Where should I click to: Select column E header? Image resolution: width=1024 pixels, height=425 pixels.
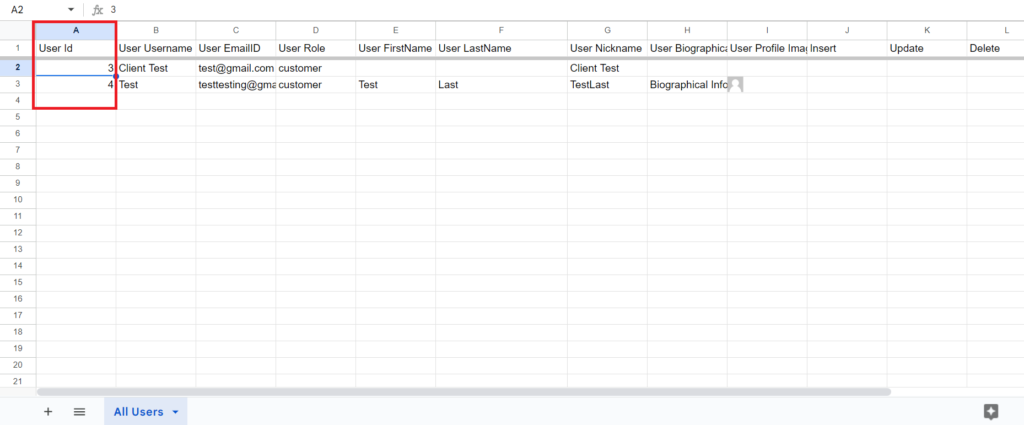(396, 30)
